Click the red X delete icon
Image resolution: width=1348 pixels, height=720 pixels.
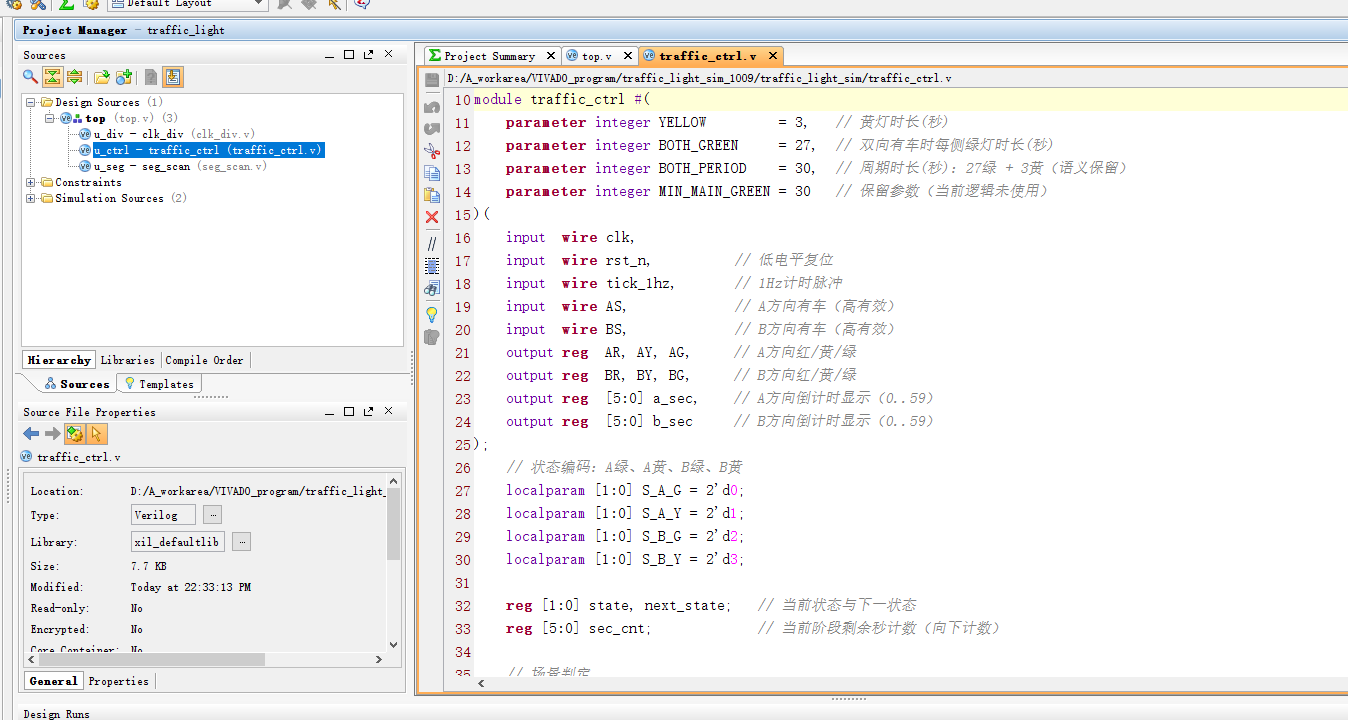(x=432, y=217)
